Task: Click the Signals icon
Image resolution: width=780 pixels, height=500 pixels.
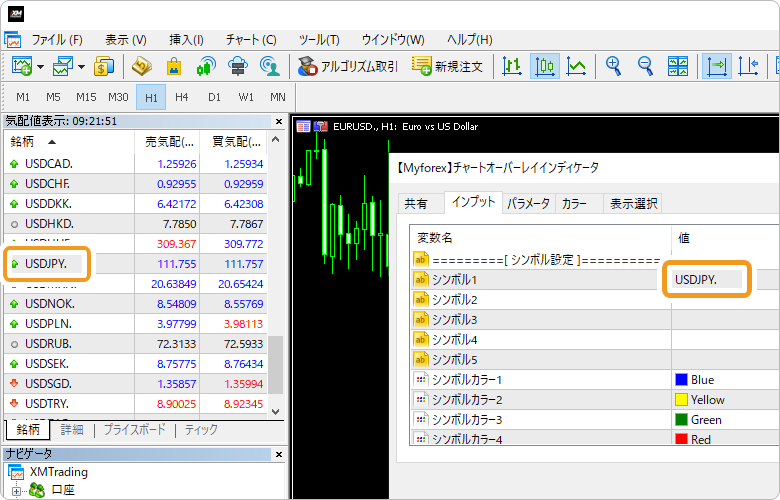Action: (x=205, y=66)
